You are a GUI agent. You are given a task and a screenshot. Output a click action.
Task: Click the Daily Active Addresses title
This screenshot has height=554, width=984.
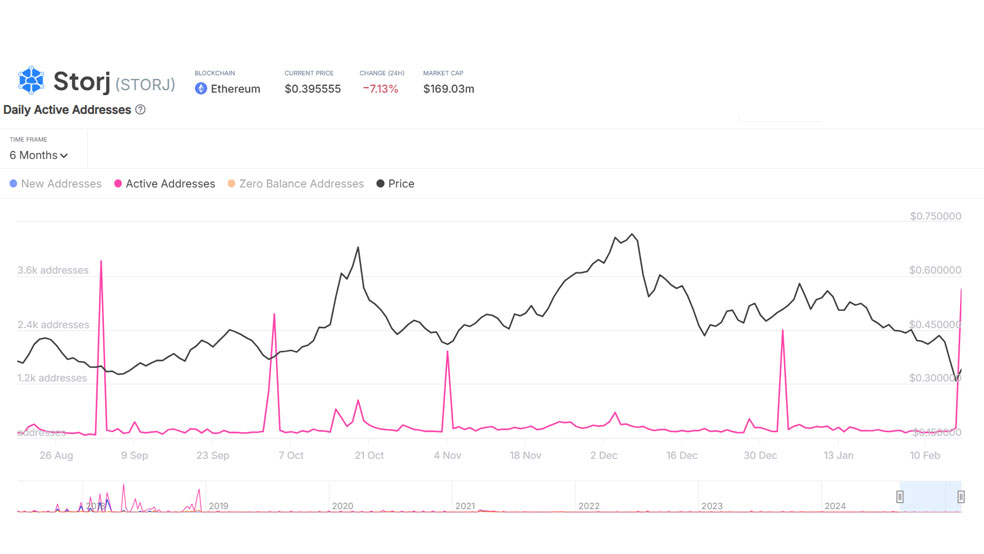67,110
